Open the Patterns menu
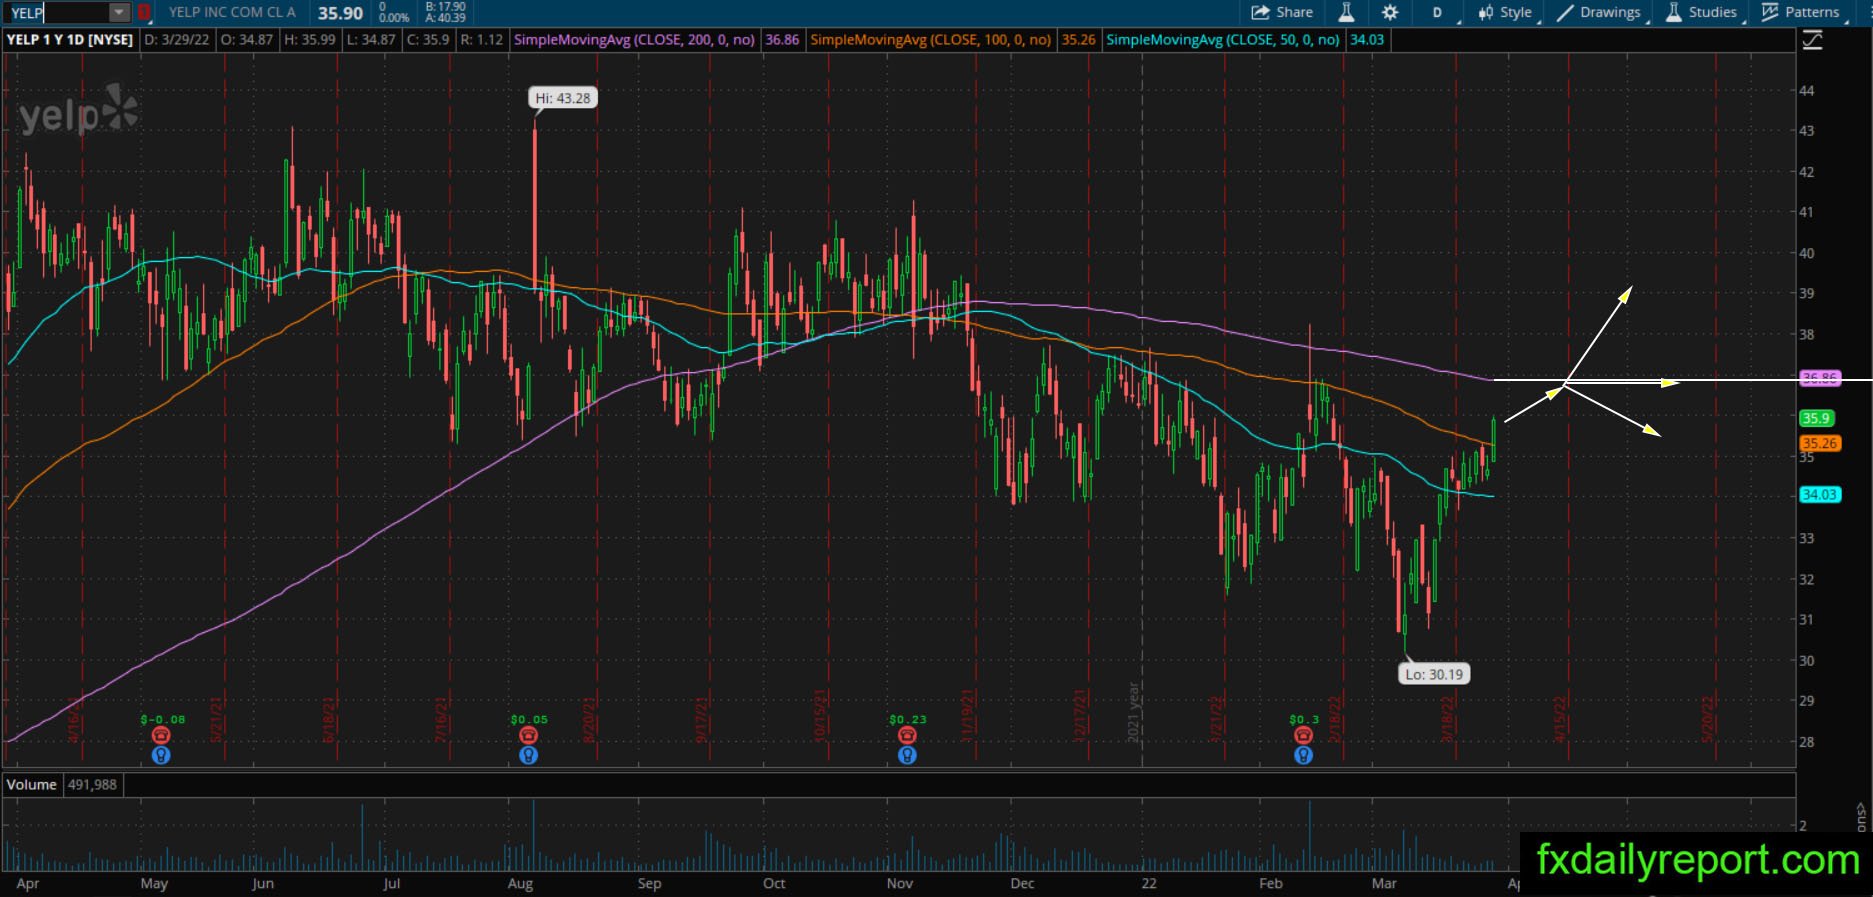This screenshot has height=897, width=1873. coord(1801,12)
